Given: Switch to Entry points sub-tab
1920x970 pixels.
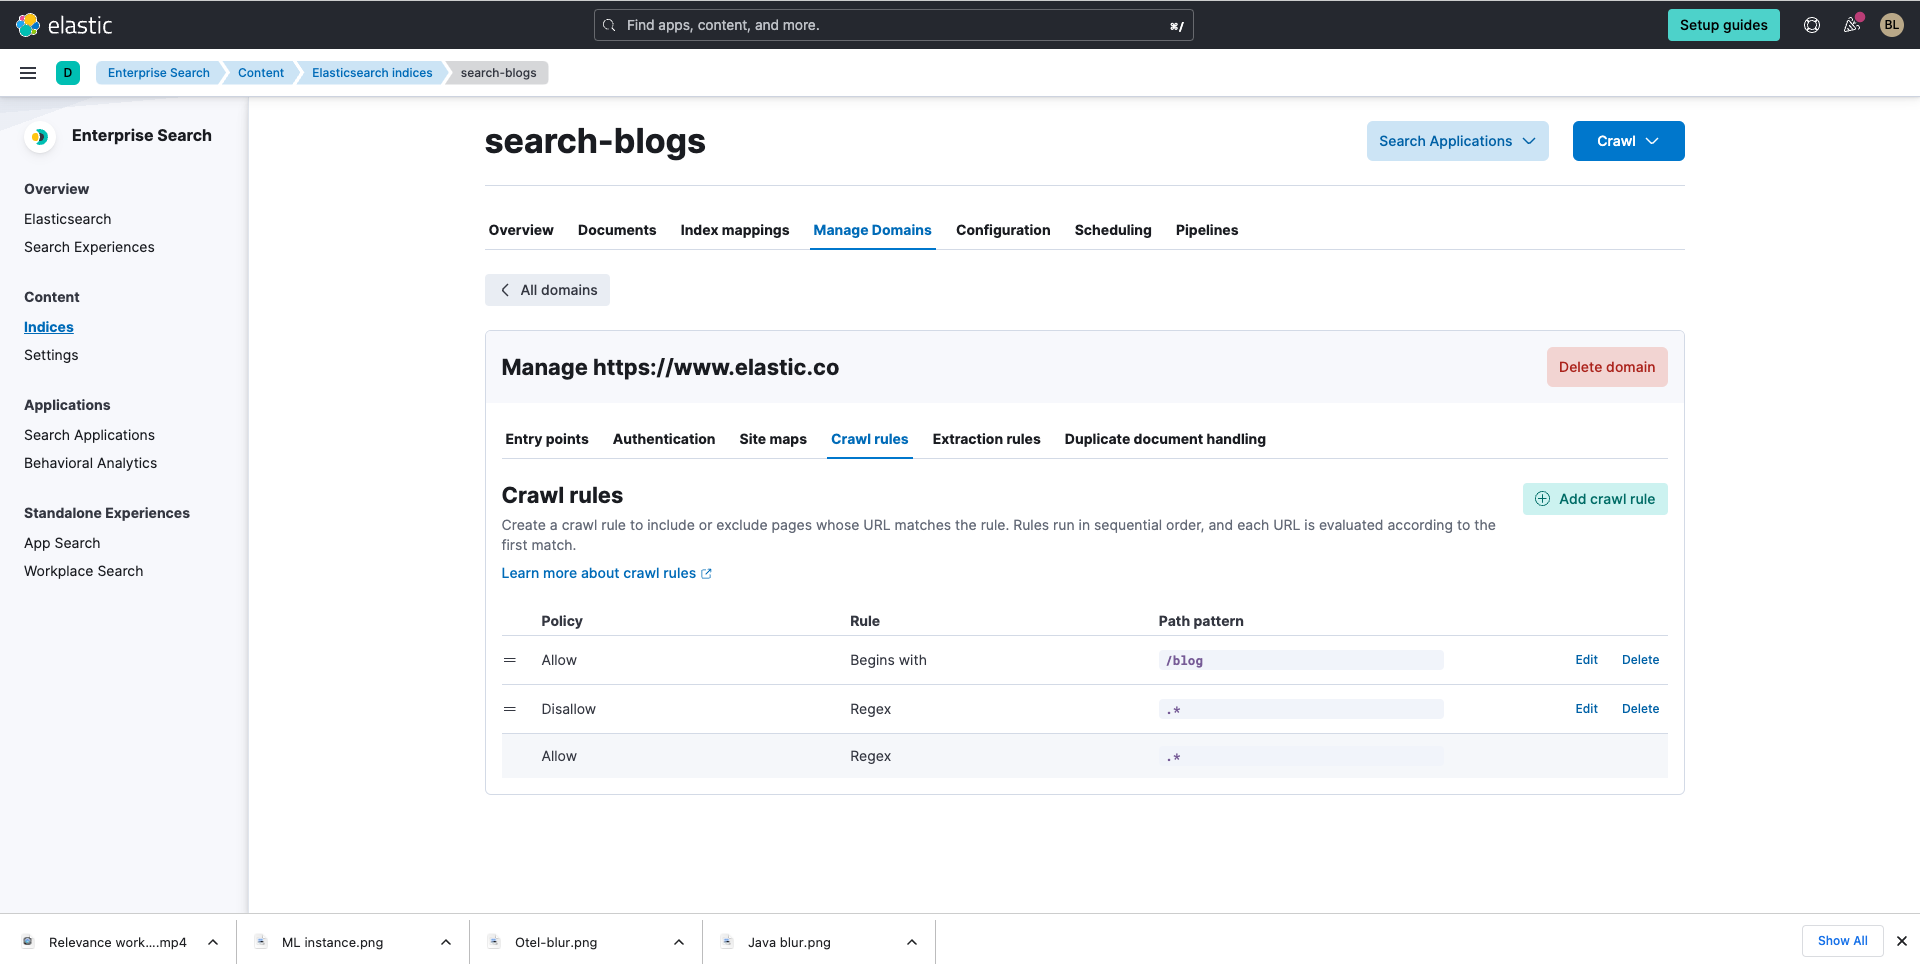Looking at the screenshot, I should [547, 439].
